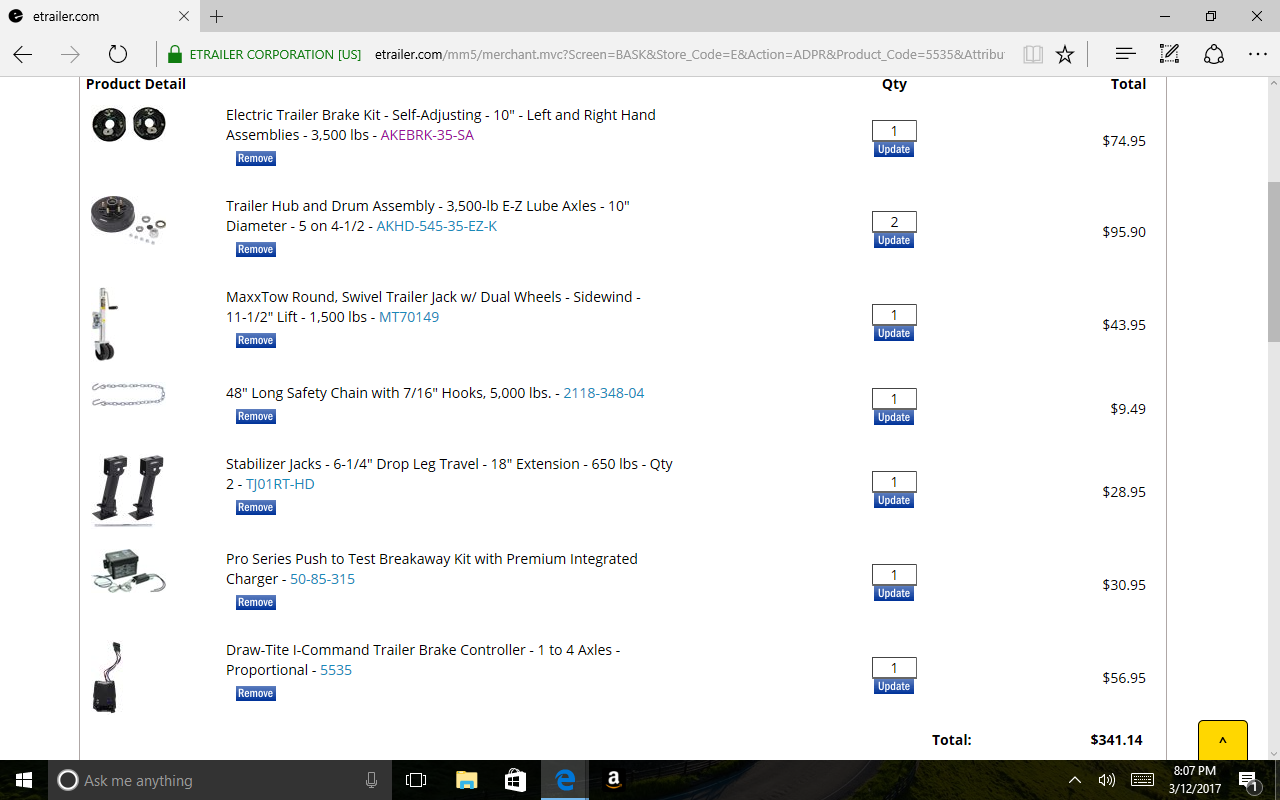The image size is (1280, 800).
Task: Update quantity for Draw-Tite Brake Controller
Action: pos(894,686)
